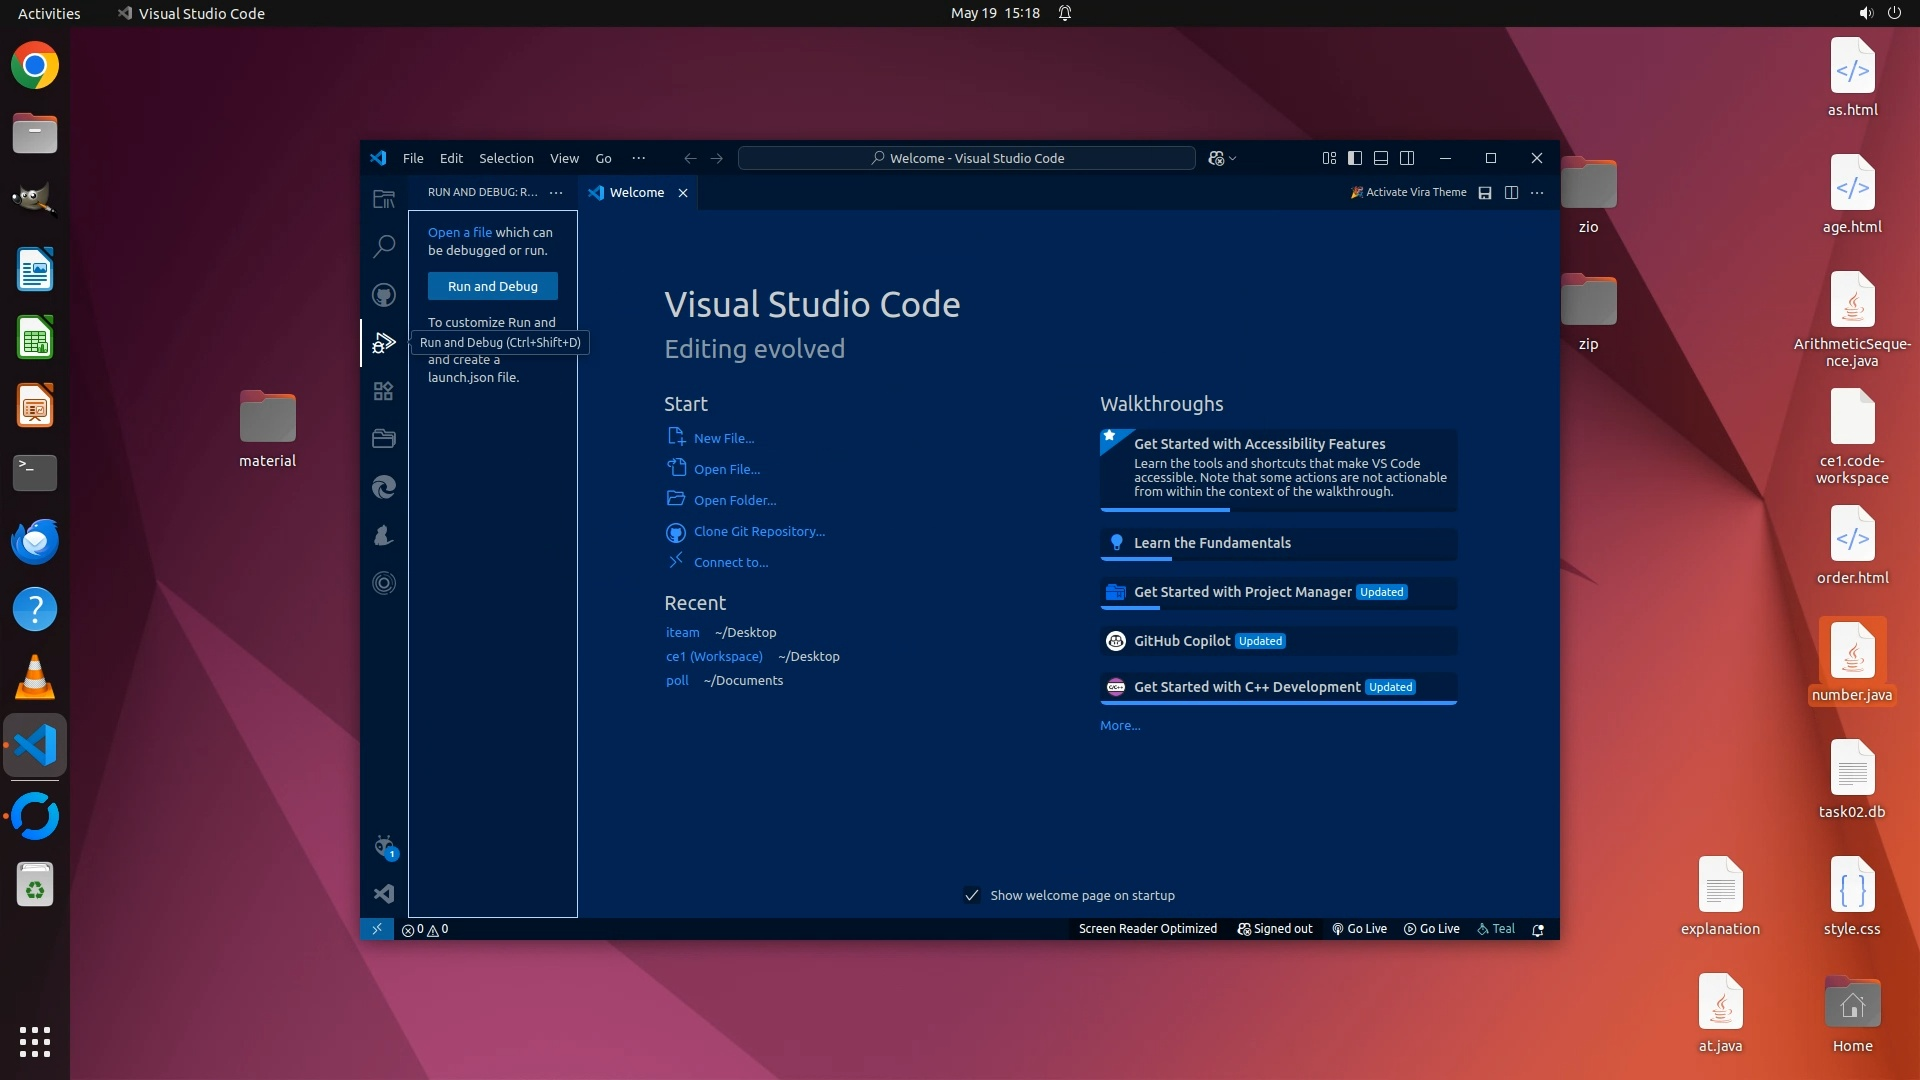This screenshot has width=1920, height=1080.
Task: Expand the hidden menus ellipsis in menu bar
Action: click(x=638, y=158)
